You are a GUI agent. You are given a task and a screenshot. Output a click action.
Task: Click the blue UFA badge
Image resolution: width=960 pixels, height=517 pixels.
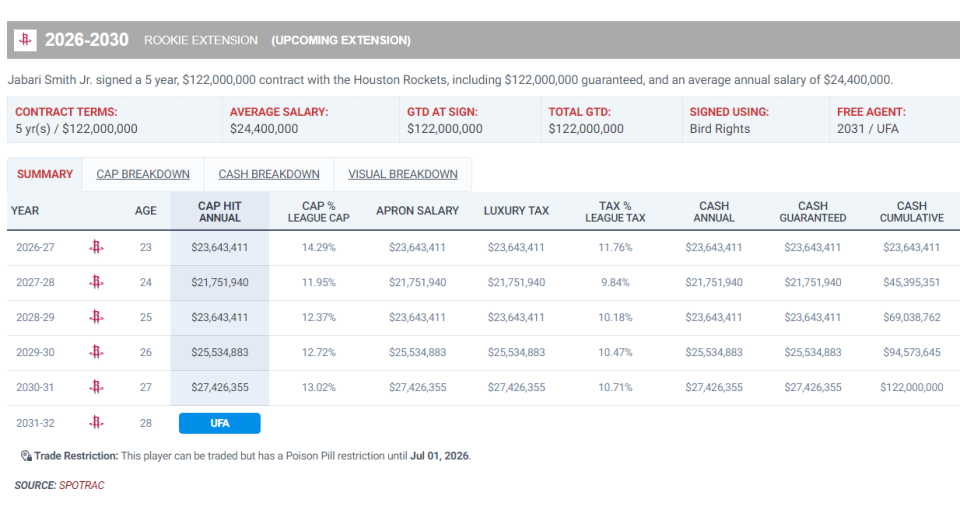pos(220,423)
